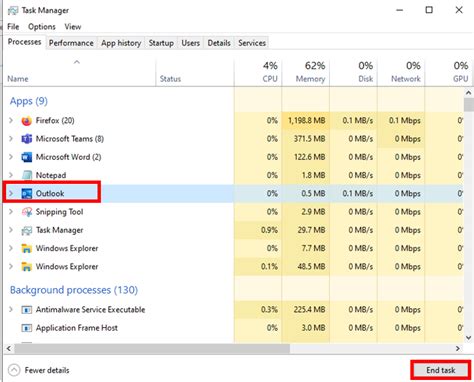
Task: Expand the Antimalware Service Executable entry
Action: coord(11,310)
